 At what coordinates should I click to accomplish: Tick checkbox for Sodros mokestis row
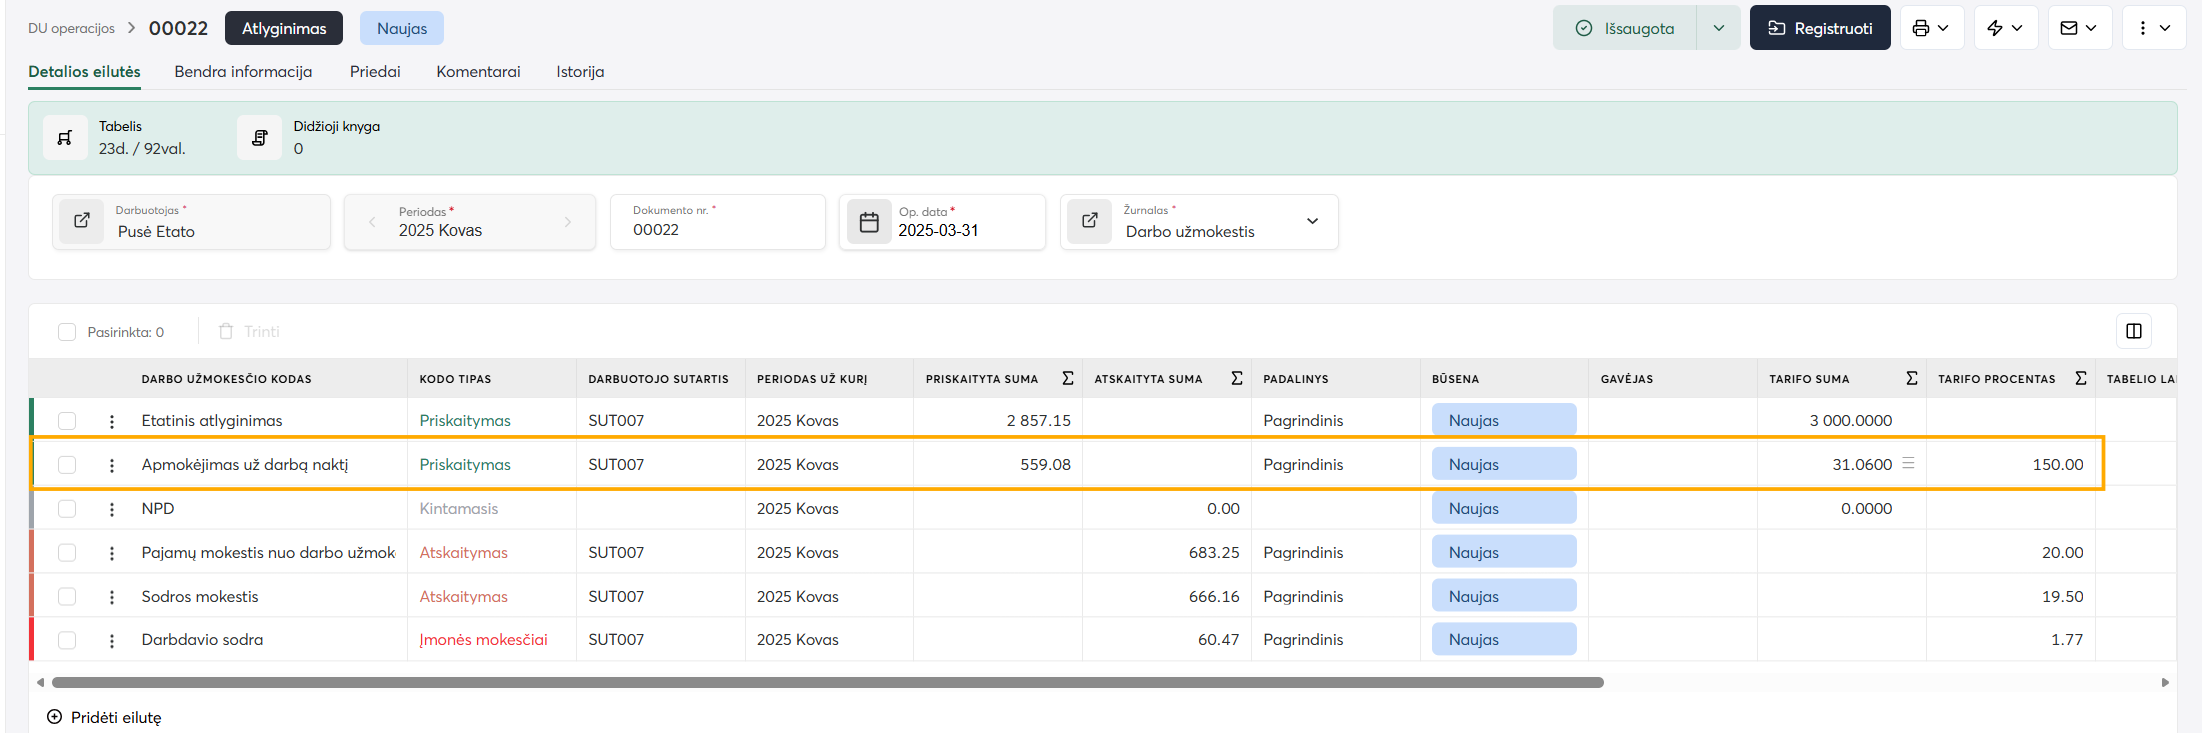[x=67, y=596]
